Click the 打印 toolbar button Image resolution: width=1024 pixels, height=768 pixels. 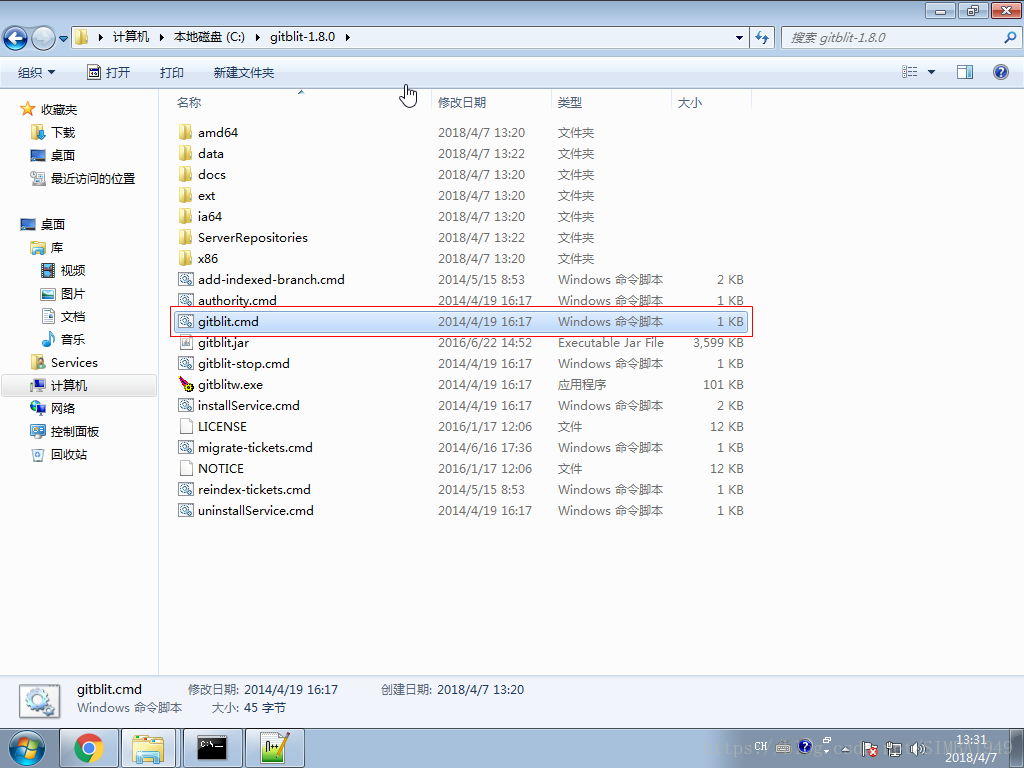[x=172, y=72]
